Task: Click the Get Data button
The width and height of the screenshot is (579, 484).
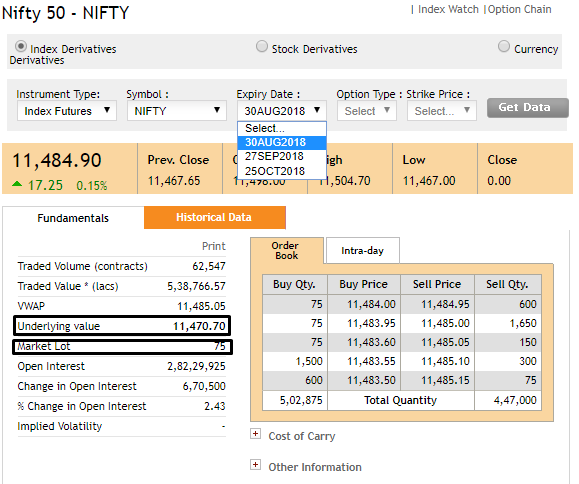Action: (x=528, y=108)
